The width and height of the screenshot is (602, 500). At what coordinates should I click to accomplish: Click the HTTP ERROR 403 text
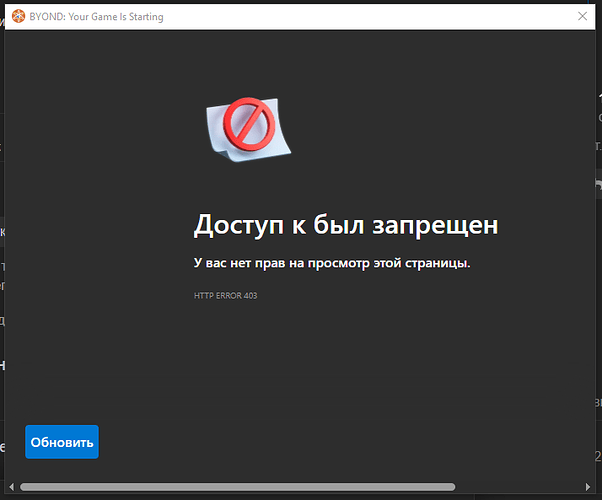pyautogui.click(x=225, y=296)
